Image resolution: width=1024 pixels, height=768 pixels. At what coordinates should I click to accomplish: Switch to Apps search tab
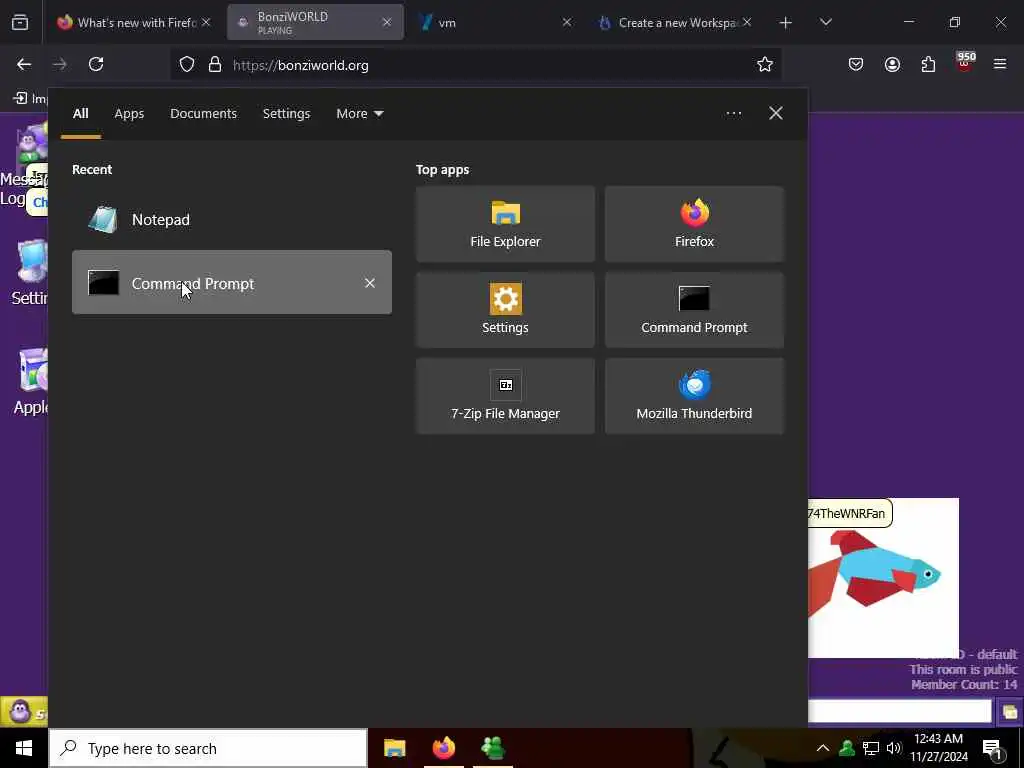129,114
